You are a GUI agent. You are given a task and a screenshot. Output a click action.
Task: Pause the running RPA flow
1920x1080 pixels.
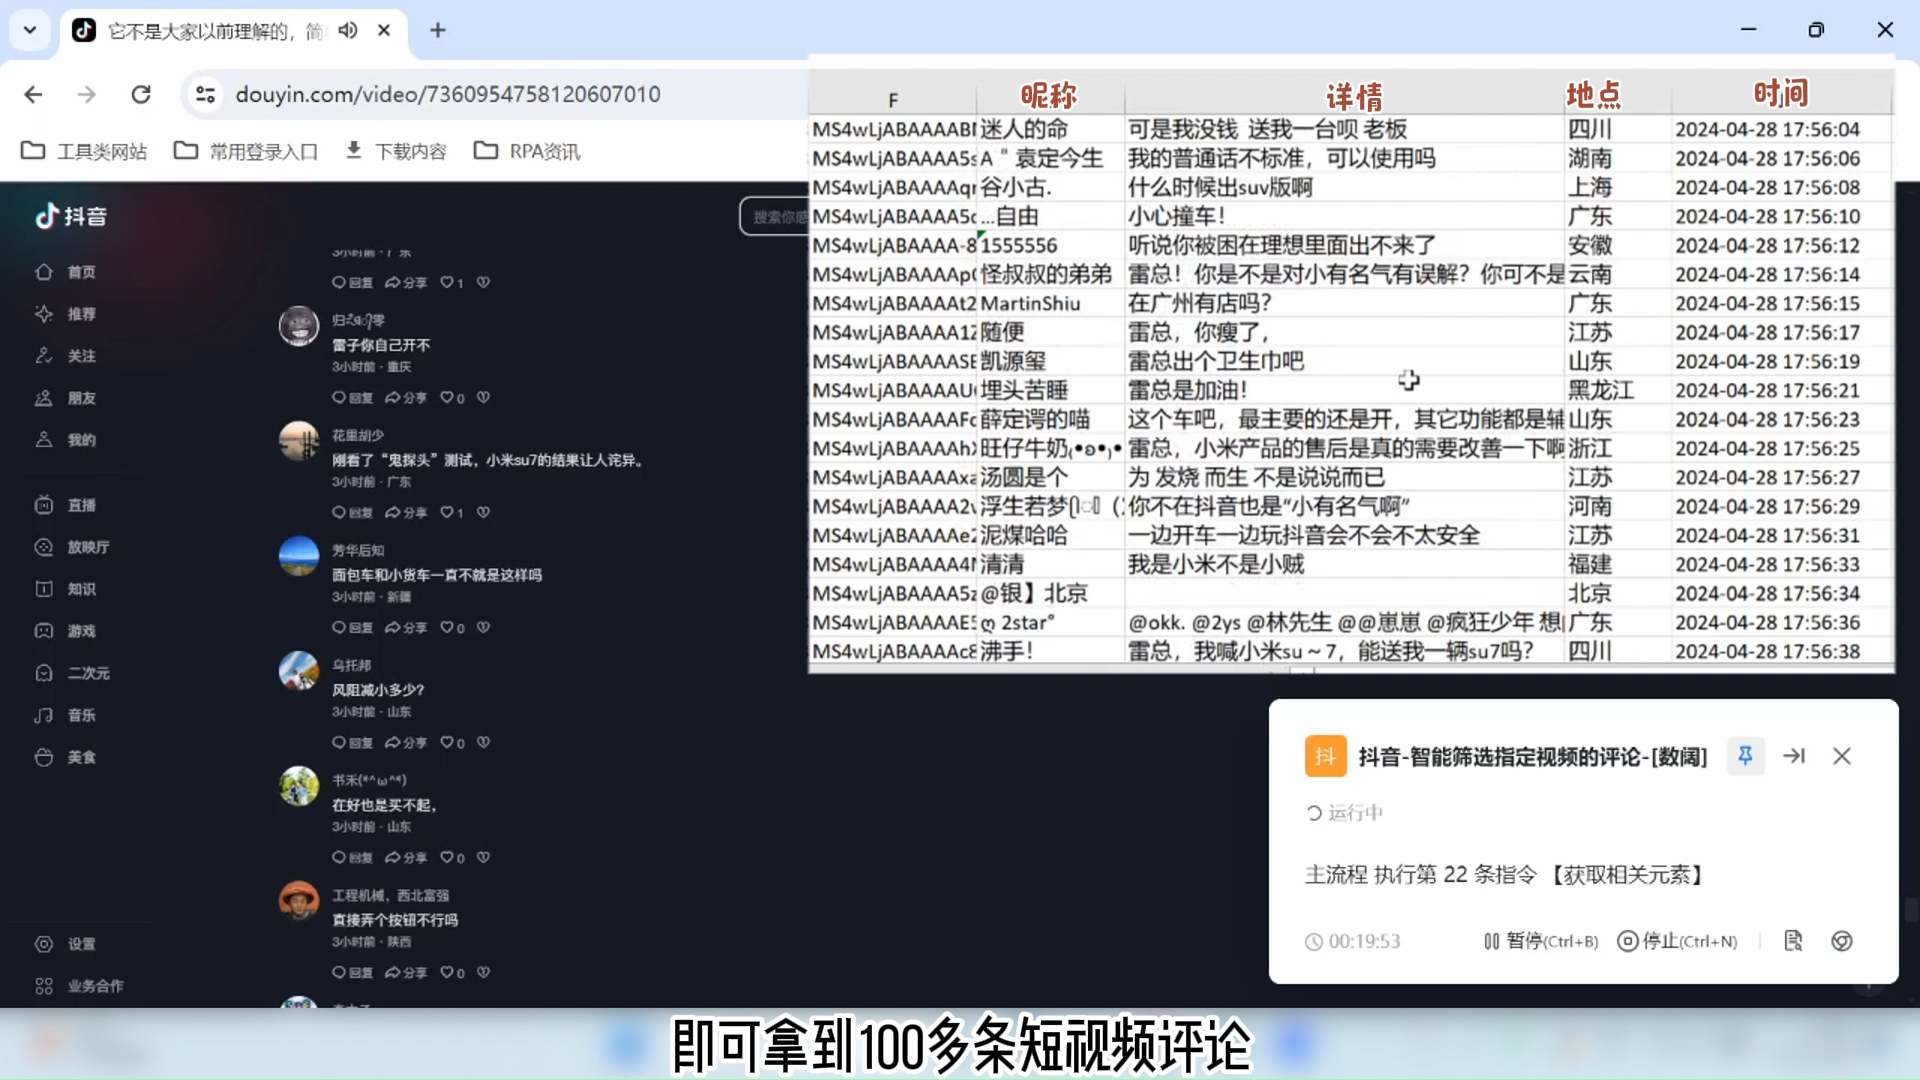pyautogui.click(x=1541, y=941)
